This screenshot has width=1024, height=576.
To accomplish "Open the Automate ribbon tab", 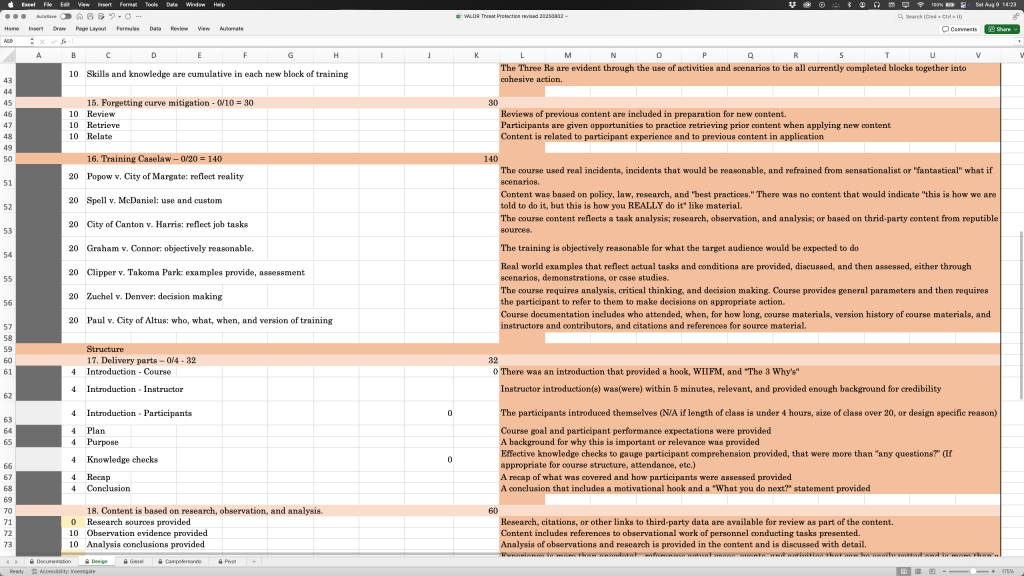I will (x=231, y=29).
